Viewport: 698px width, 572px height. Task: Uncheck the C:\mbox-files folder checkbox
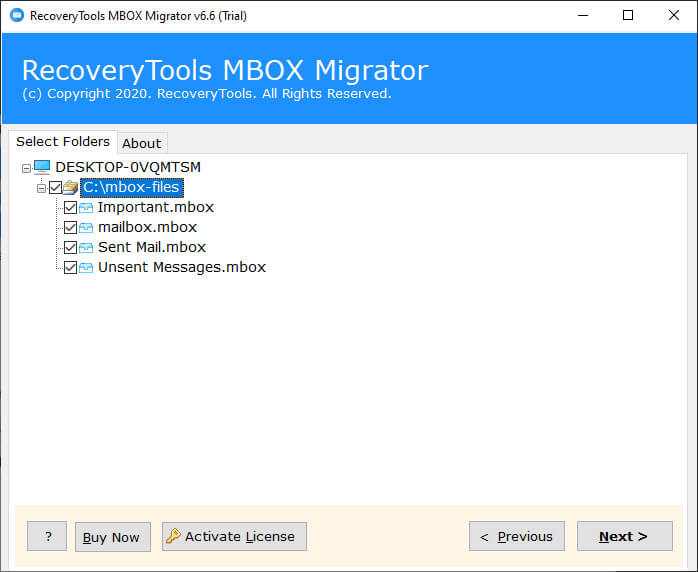tap(55, 187)
